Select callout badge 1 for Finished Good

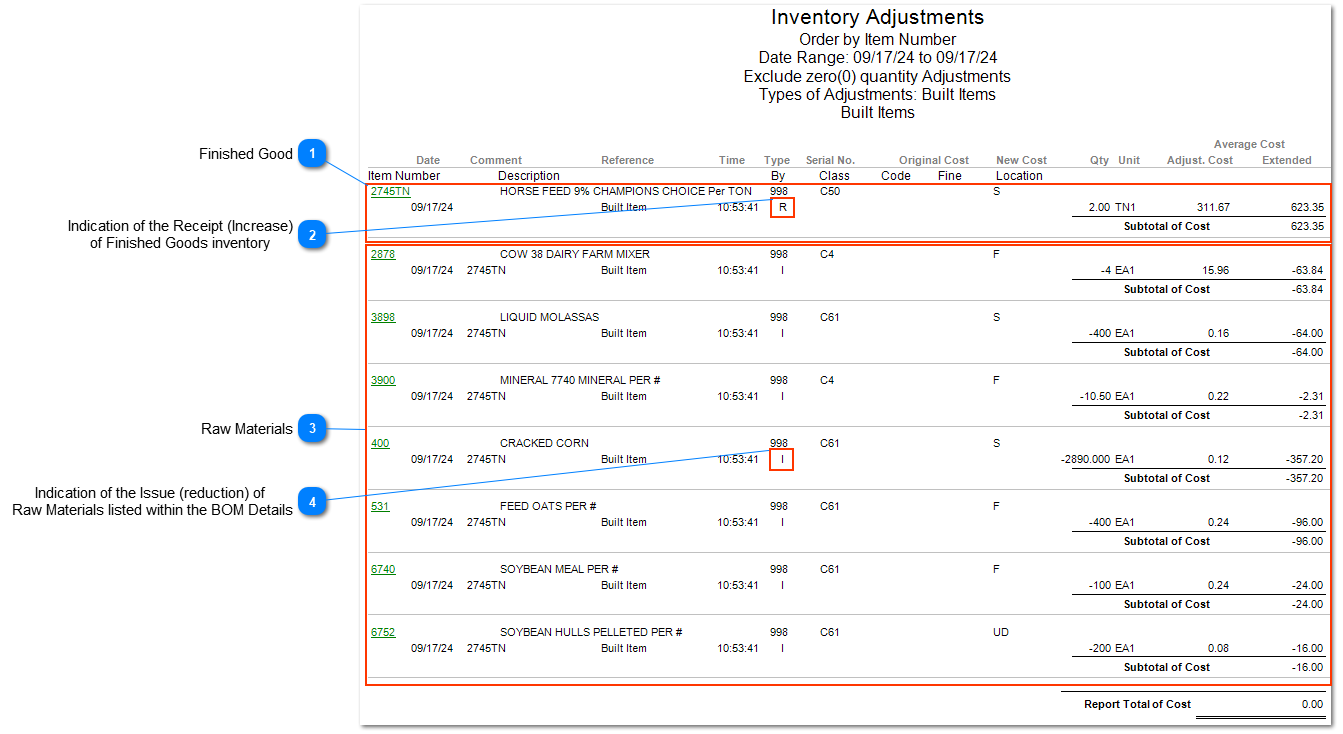pos(313,153)
